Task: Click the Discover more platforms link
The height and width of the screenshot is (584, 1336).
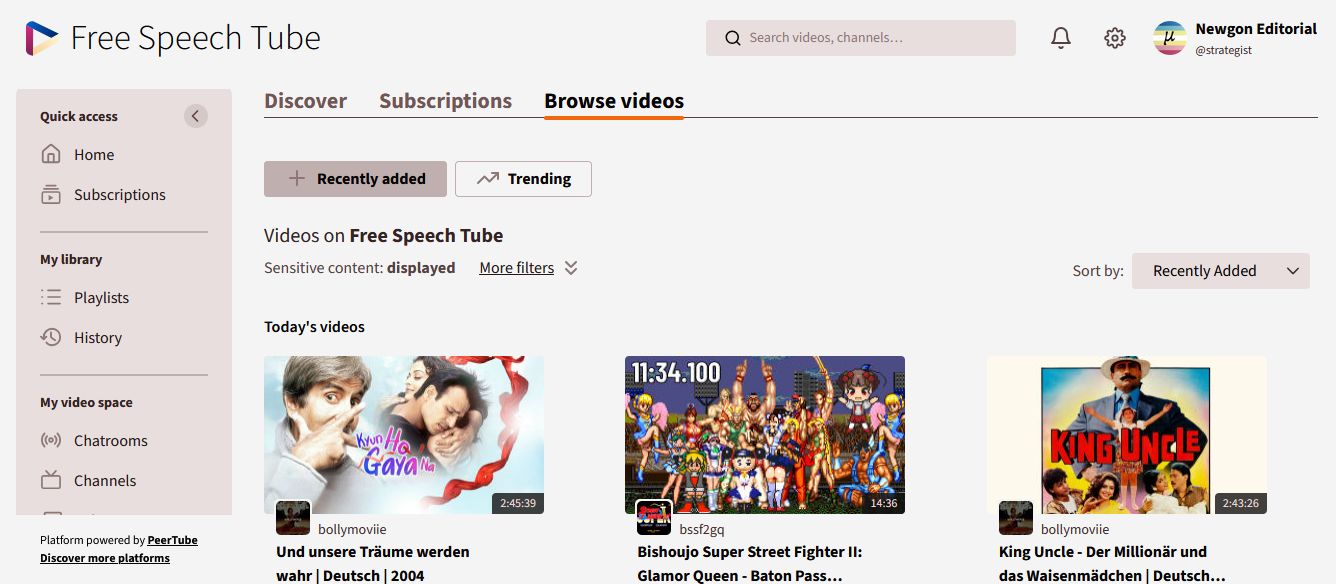Action: tap(105, 558)
